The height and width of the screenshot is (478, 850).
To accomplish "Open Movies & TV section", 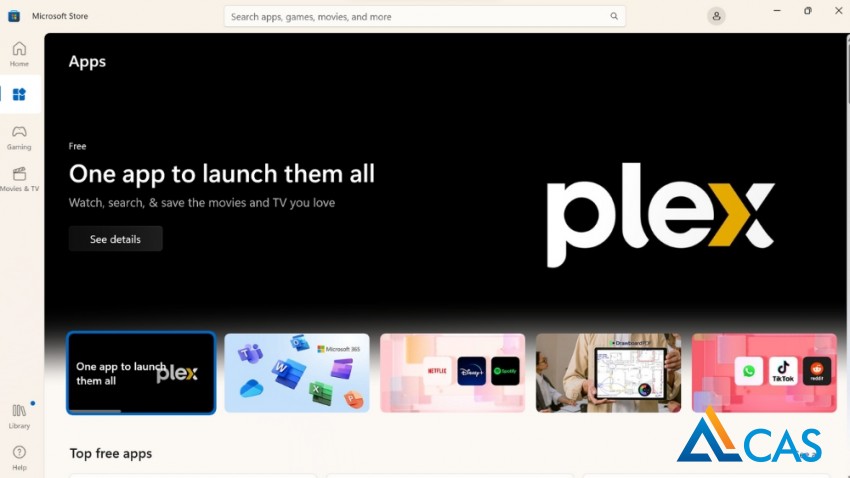I will (x=20, y=179).
